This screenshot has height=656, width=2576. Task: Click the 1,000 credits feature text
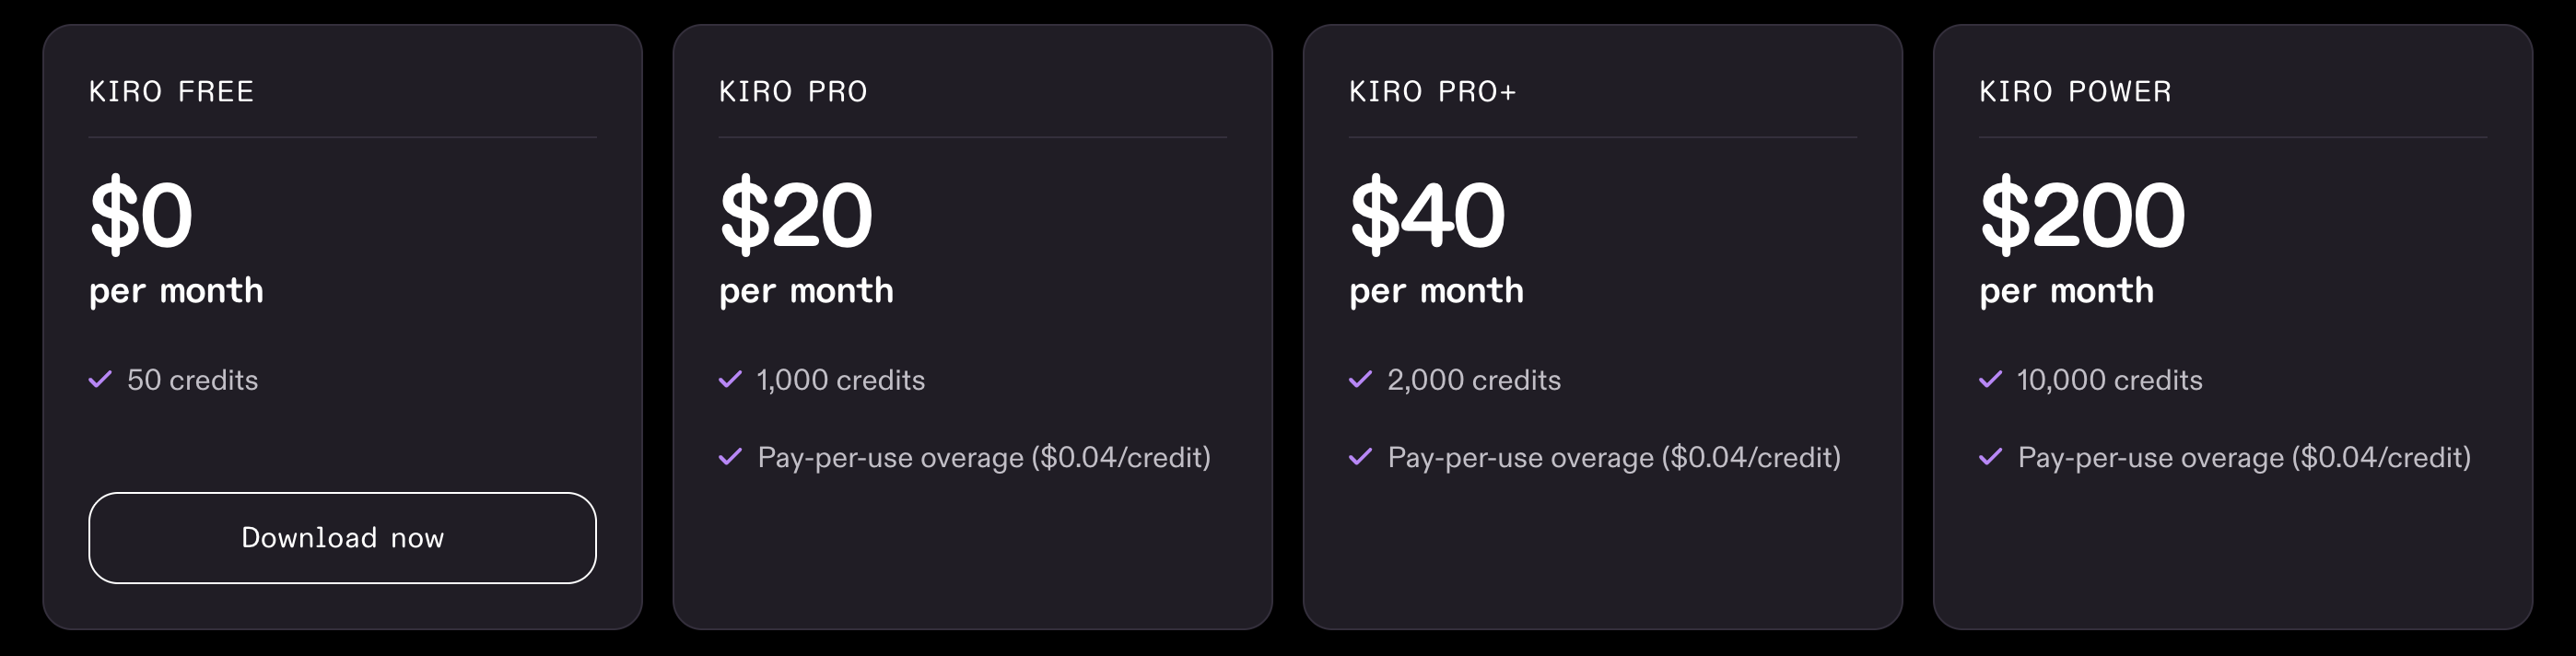[x=840, y=380]
